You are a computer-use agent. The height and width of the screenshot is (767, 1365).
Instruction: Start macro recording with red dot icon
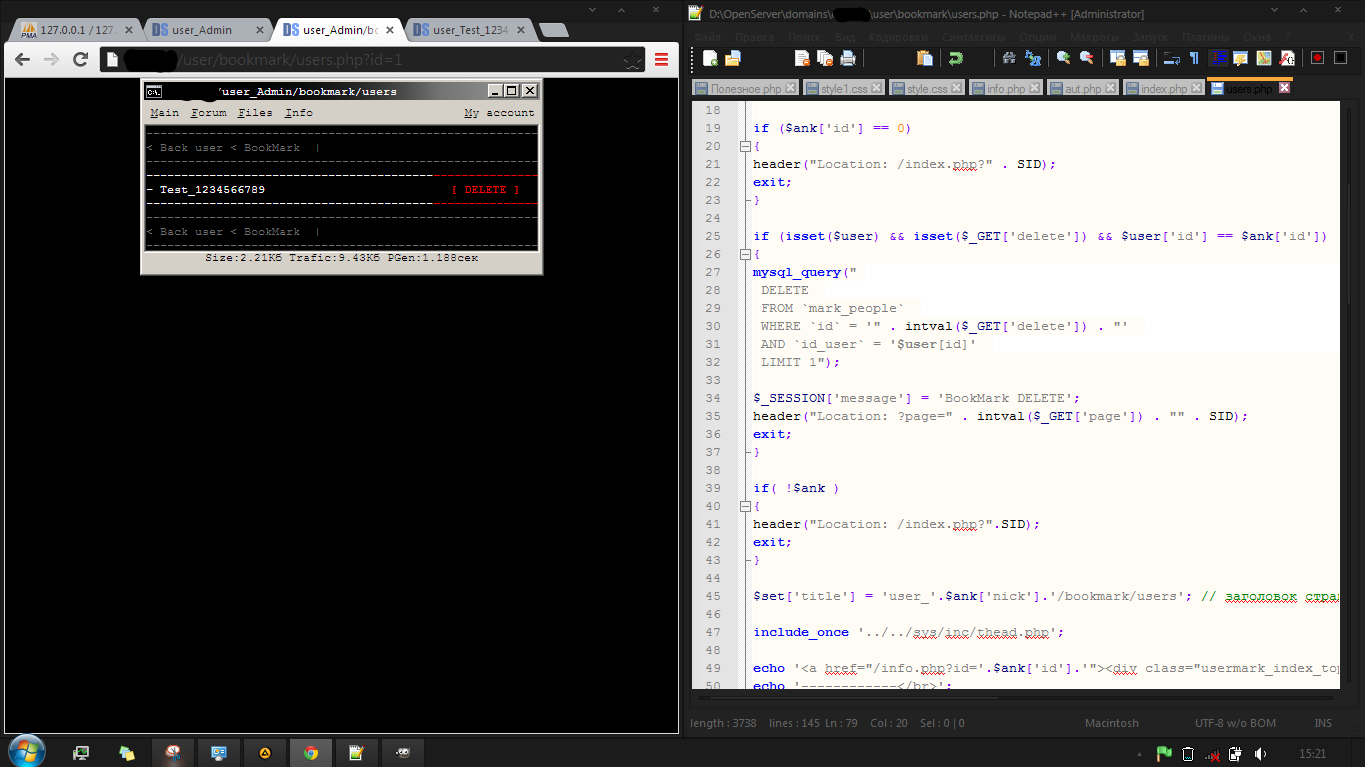(1317, 58)
